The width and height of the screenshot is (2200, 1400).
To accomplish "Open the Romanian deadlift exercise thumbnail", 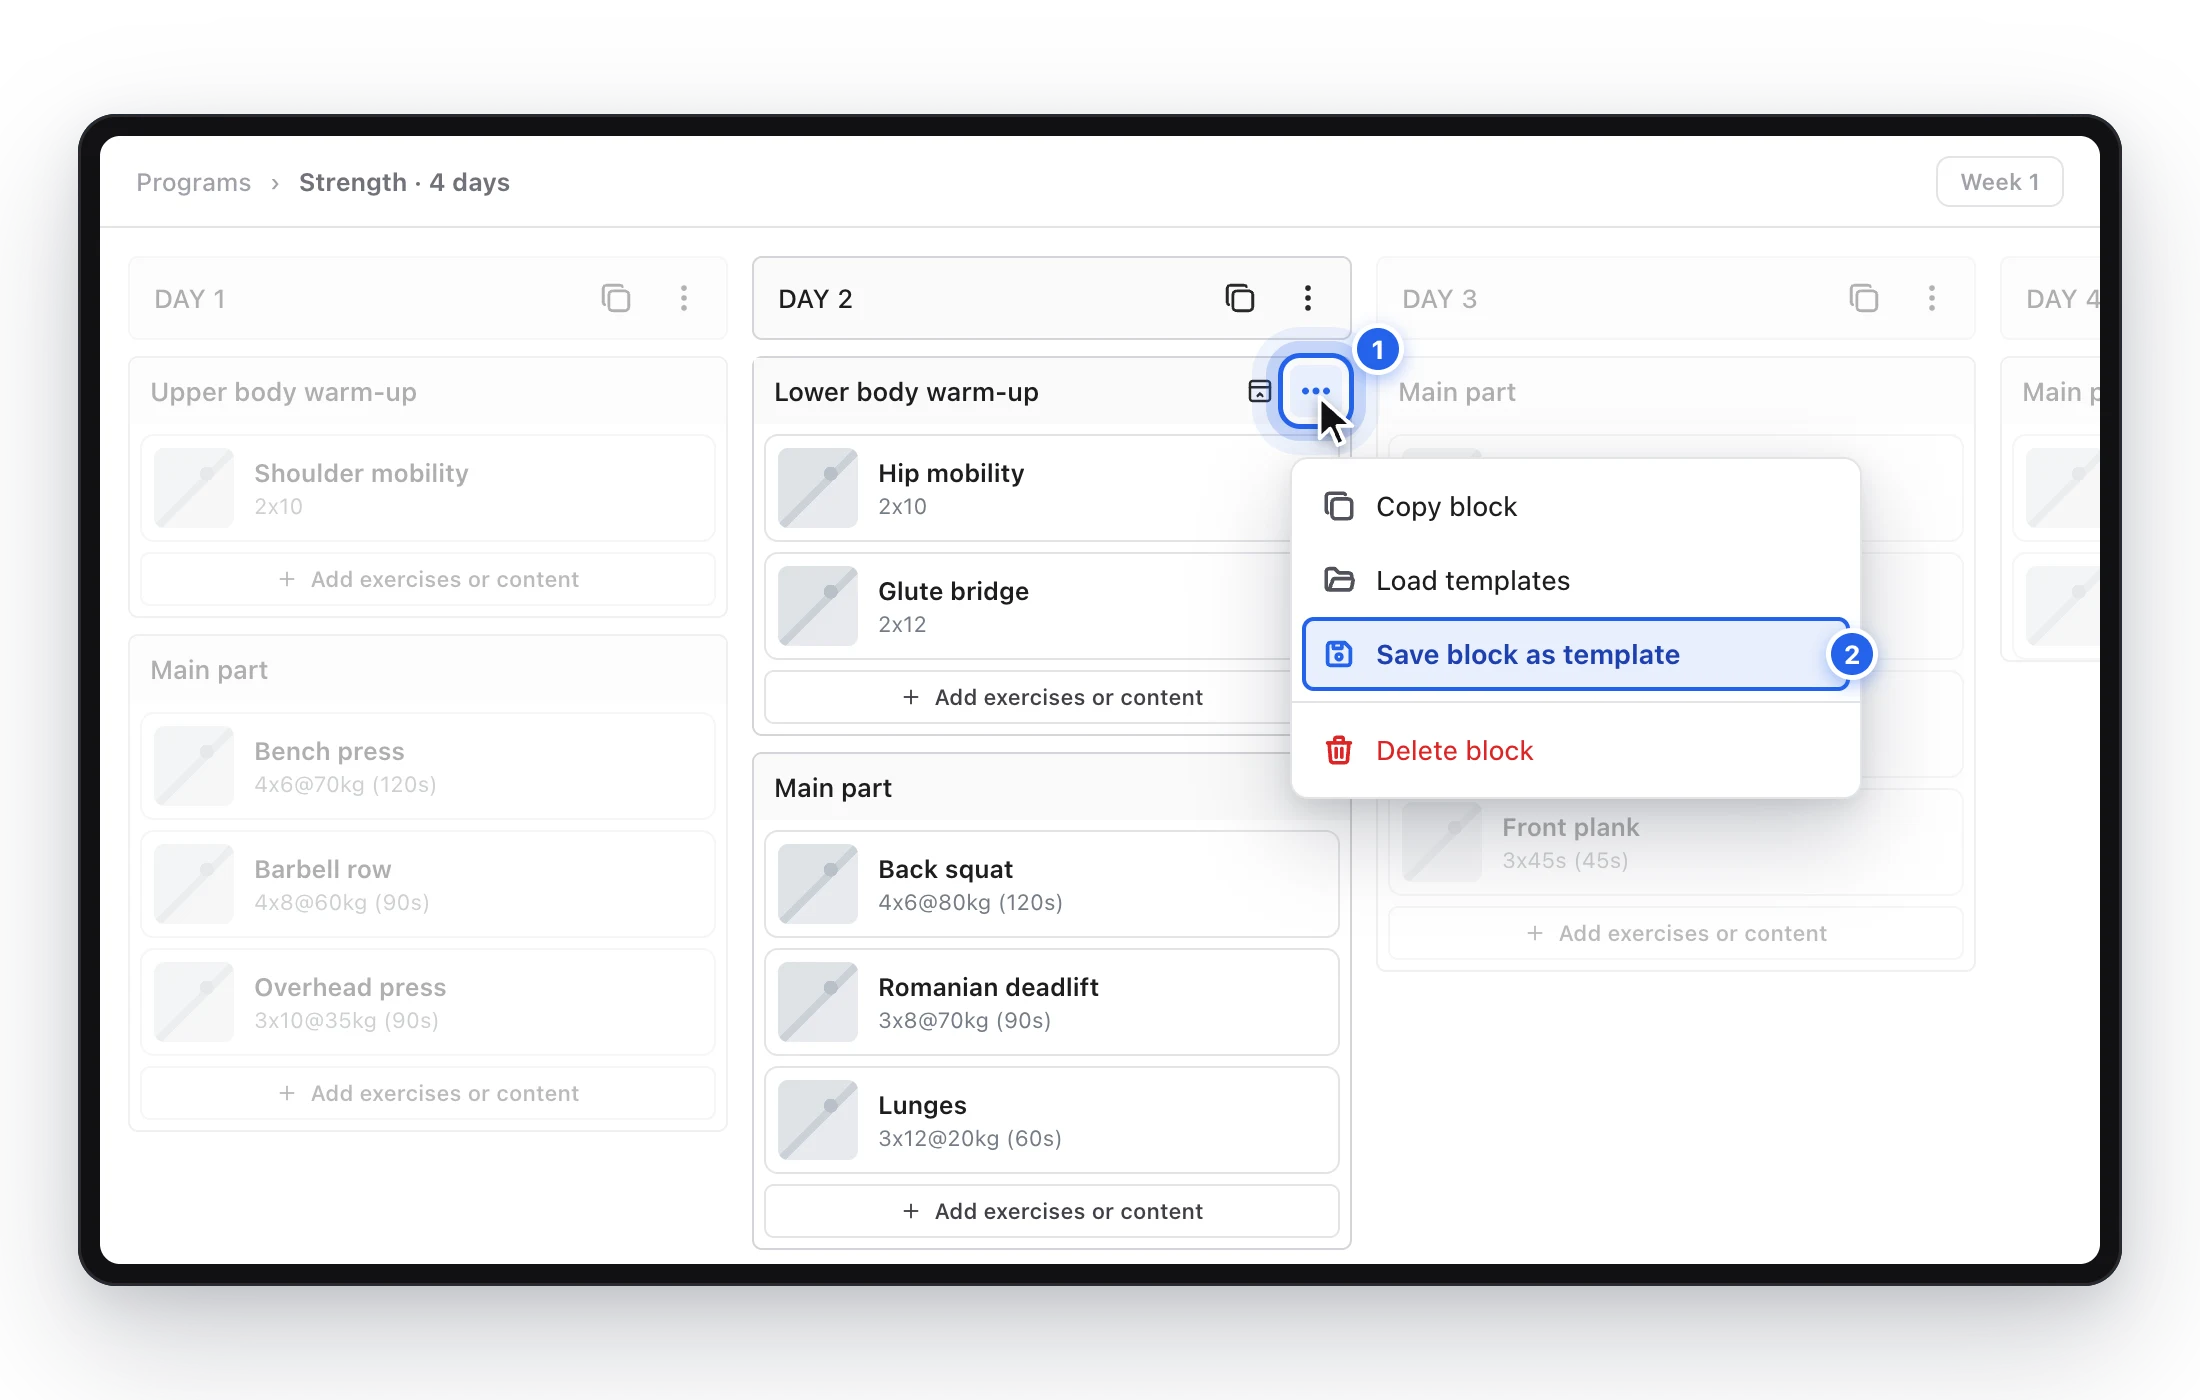I will tap(818, 1002).
